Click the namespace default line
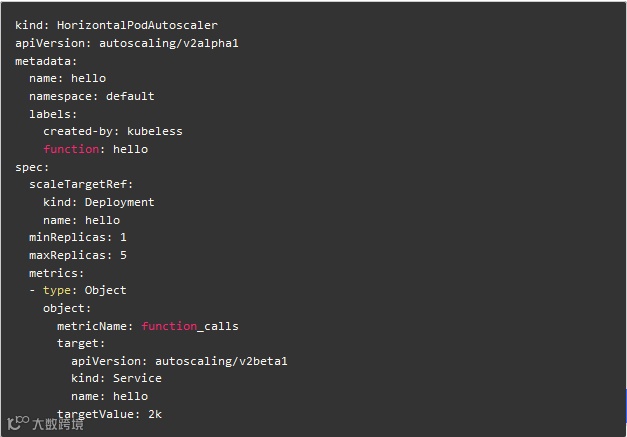The height and width of the screenshot is (437, 627). (x=92, y=96)
